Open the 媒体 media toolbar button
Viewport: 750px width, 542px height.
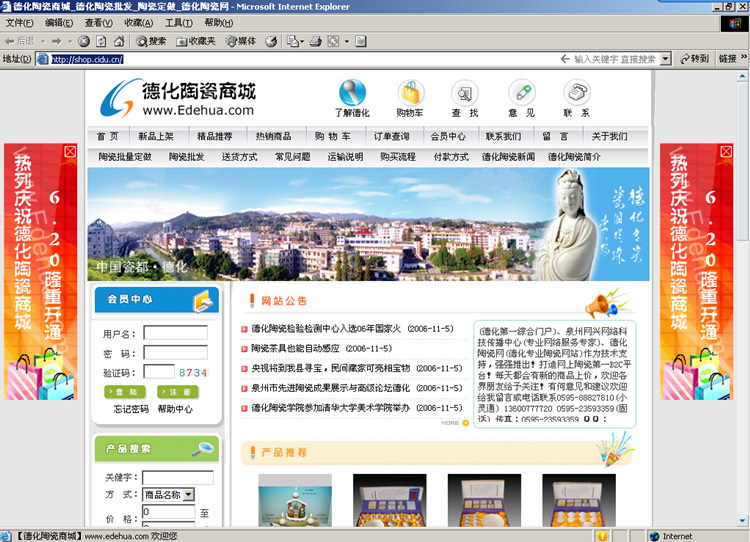click(241, 41)
